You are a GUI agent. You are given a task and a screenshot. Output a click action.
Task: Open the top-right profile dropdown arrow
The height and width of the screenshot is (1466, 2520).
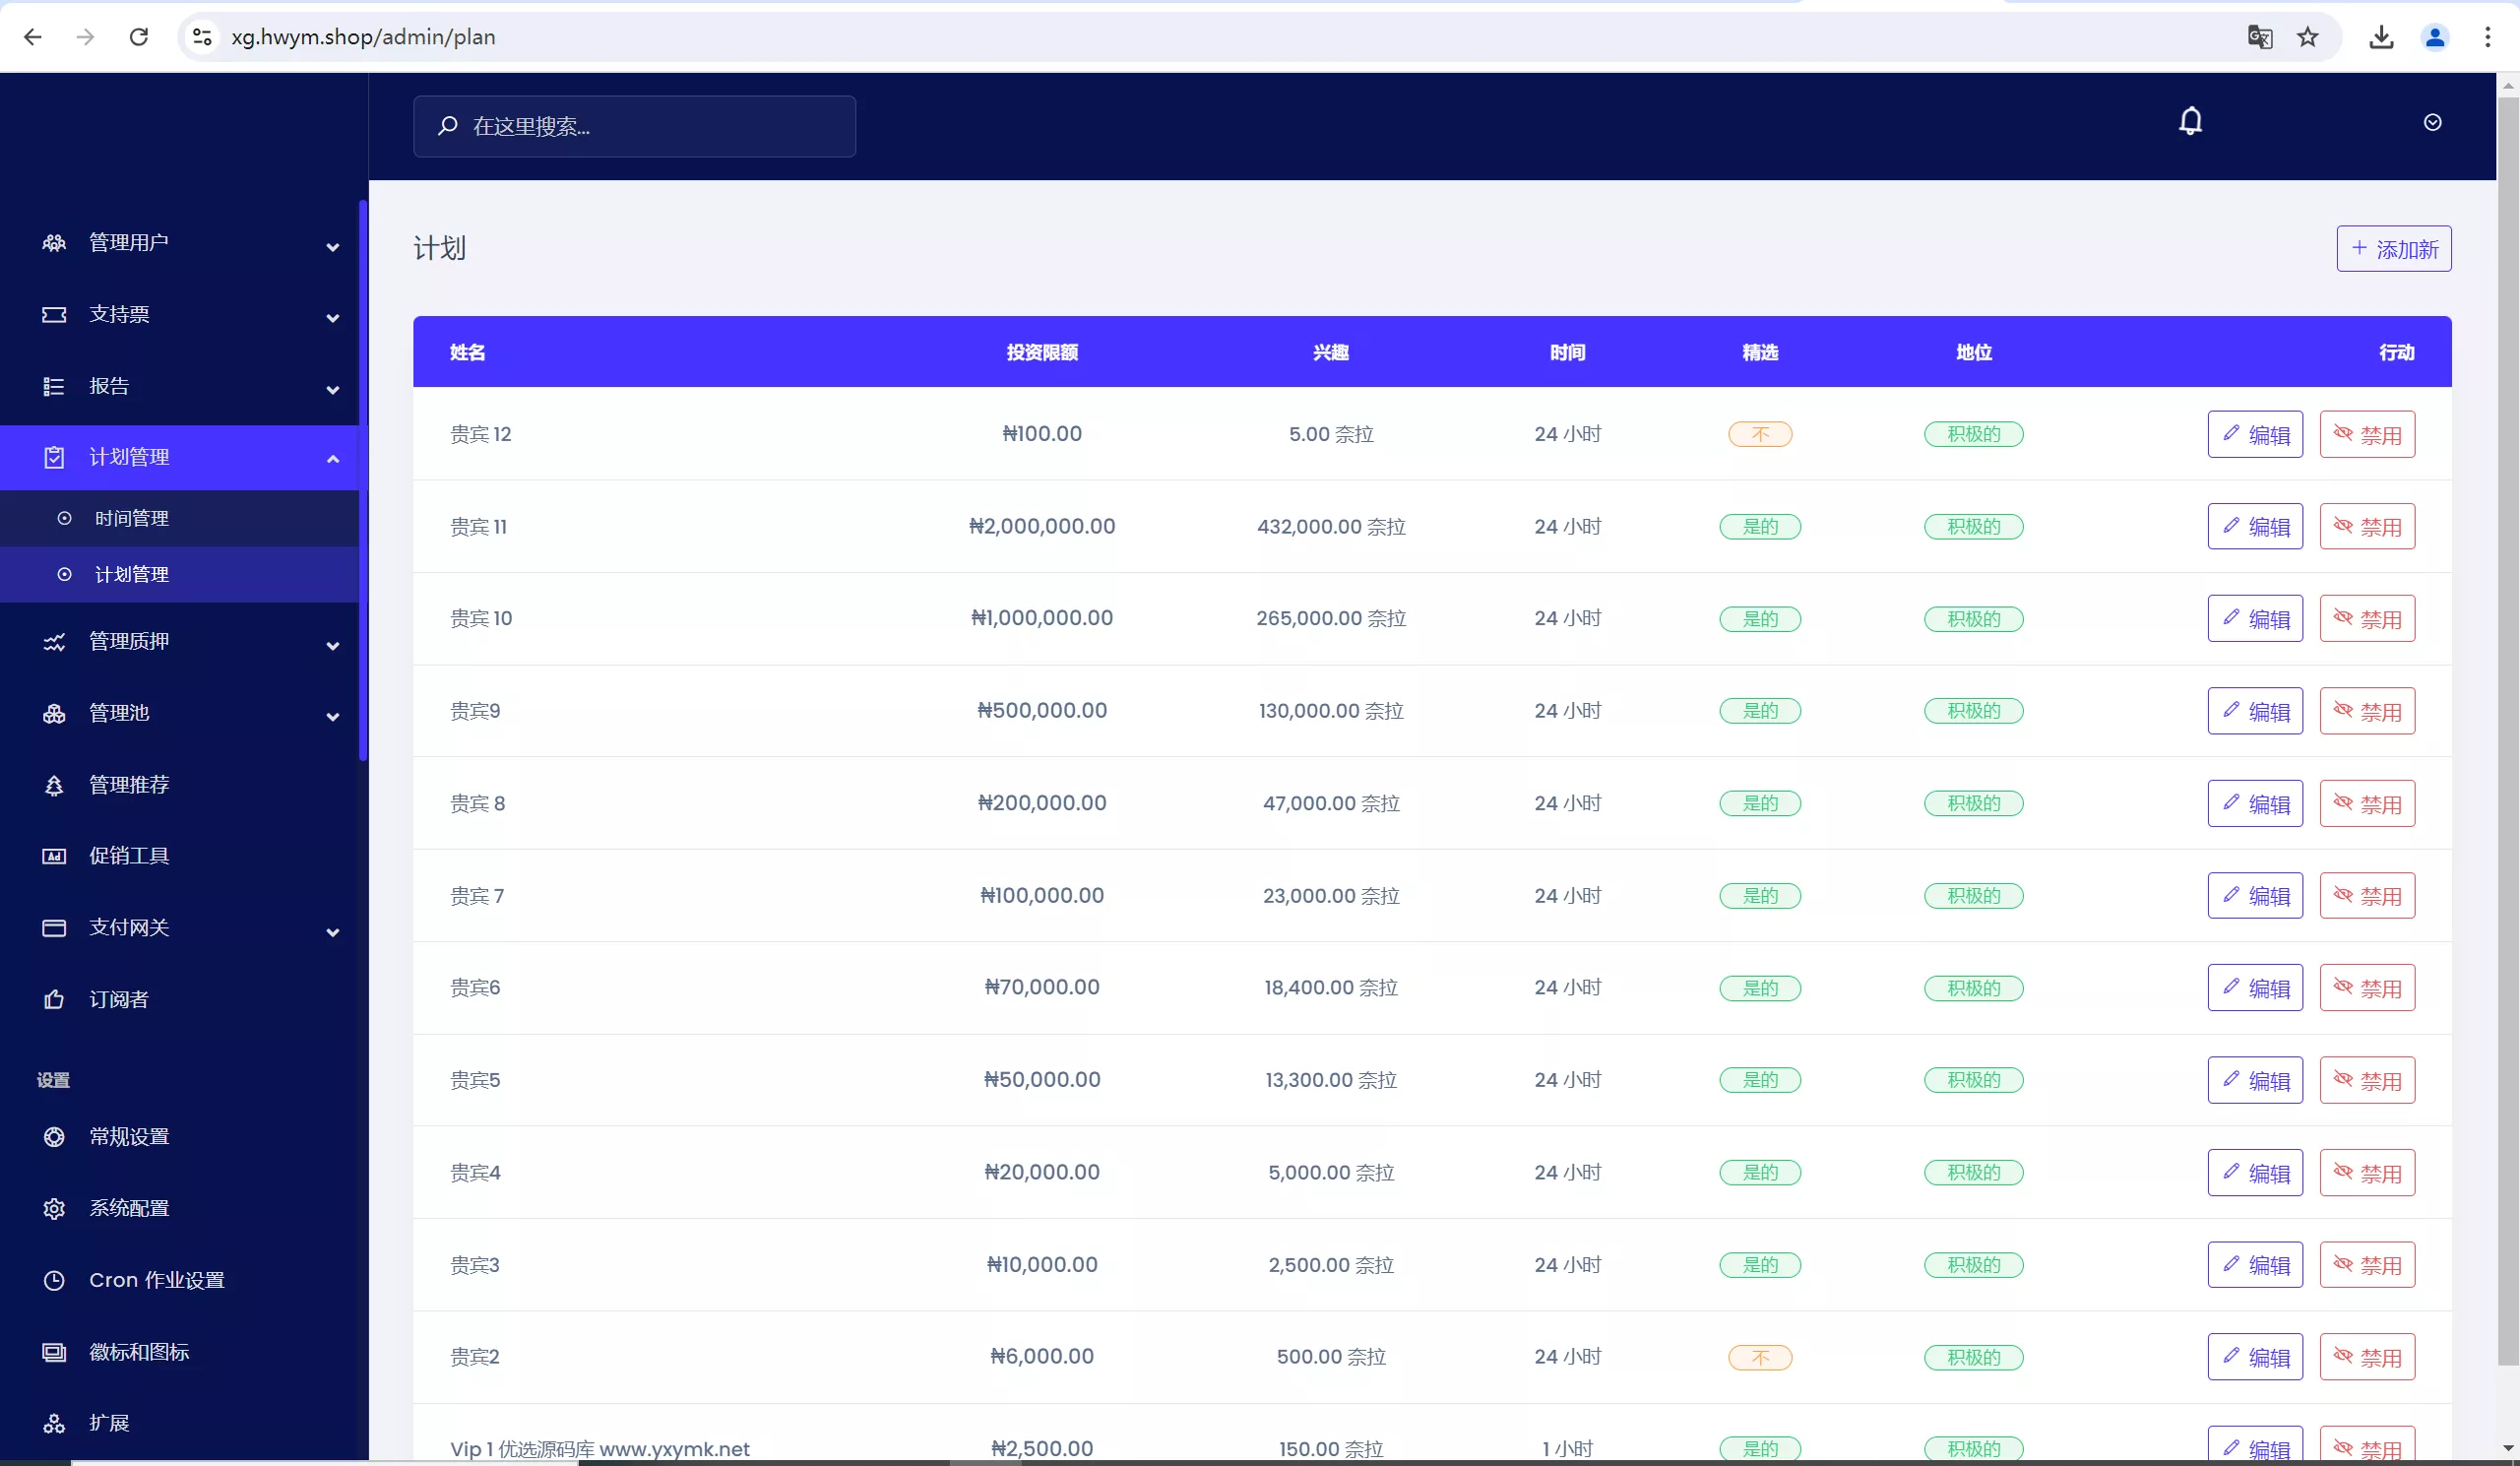coord(2432,122)
